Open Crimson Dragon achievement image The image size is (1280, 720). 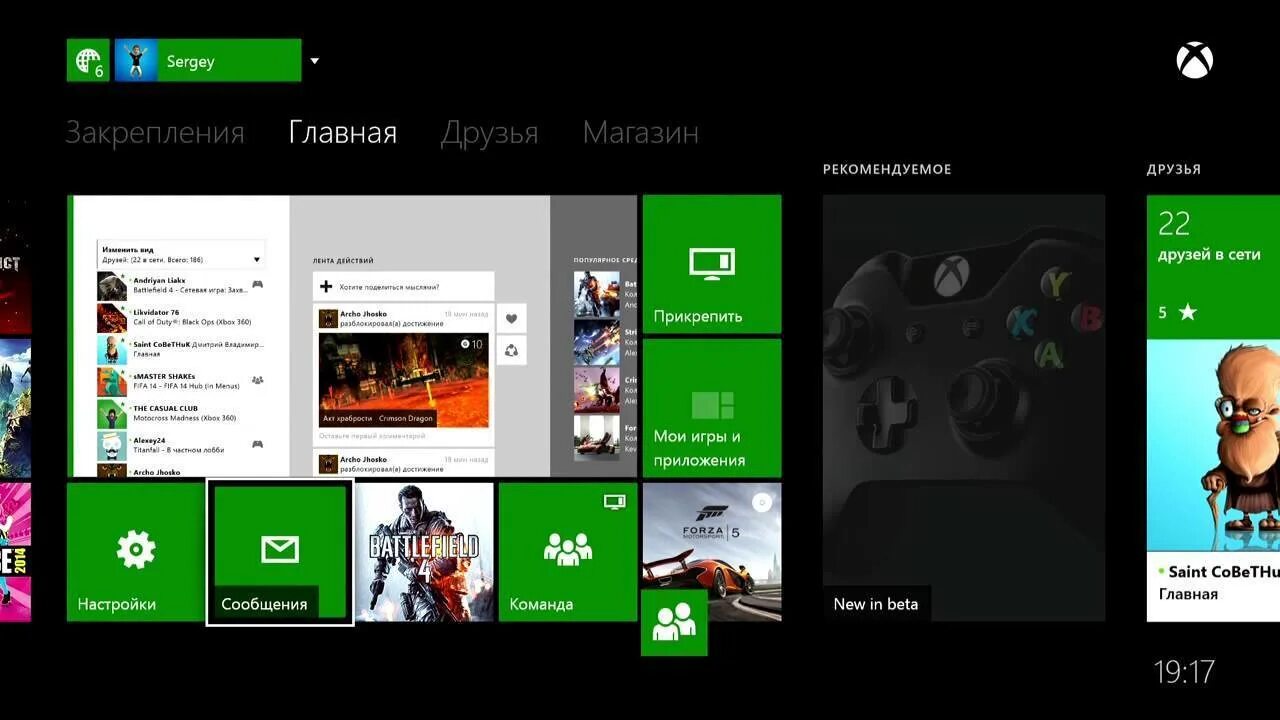point(403,380)
